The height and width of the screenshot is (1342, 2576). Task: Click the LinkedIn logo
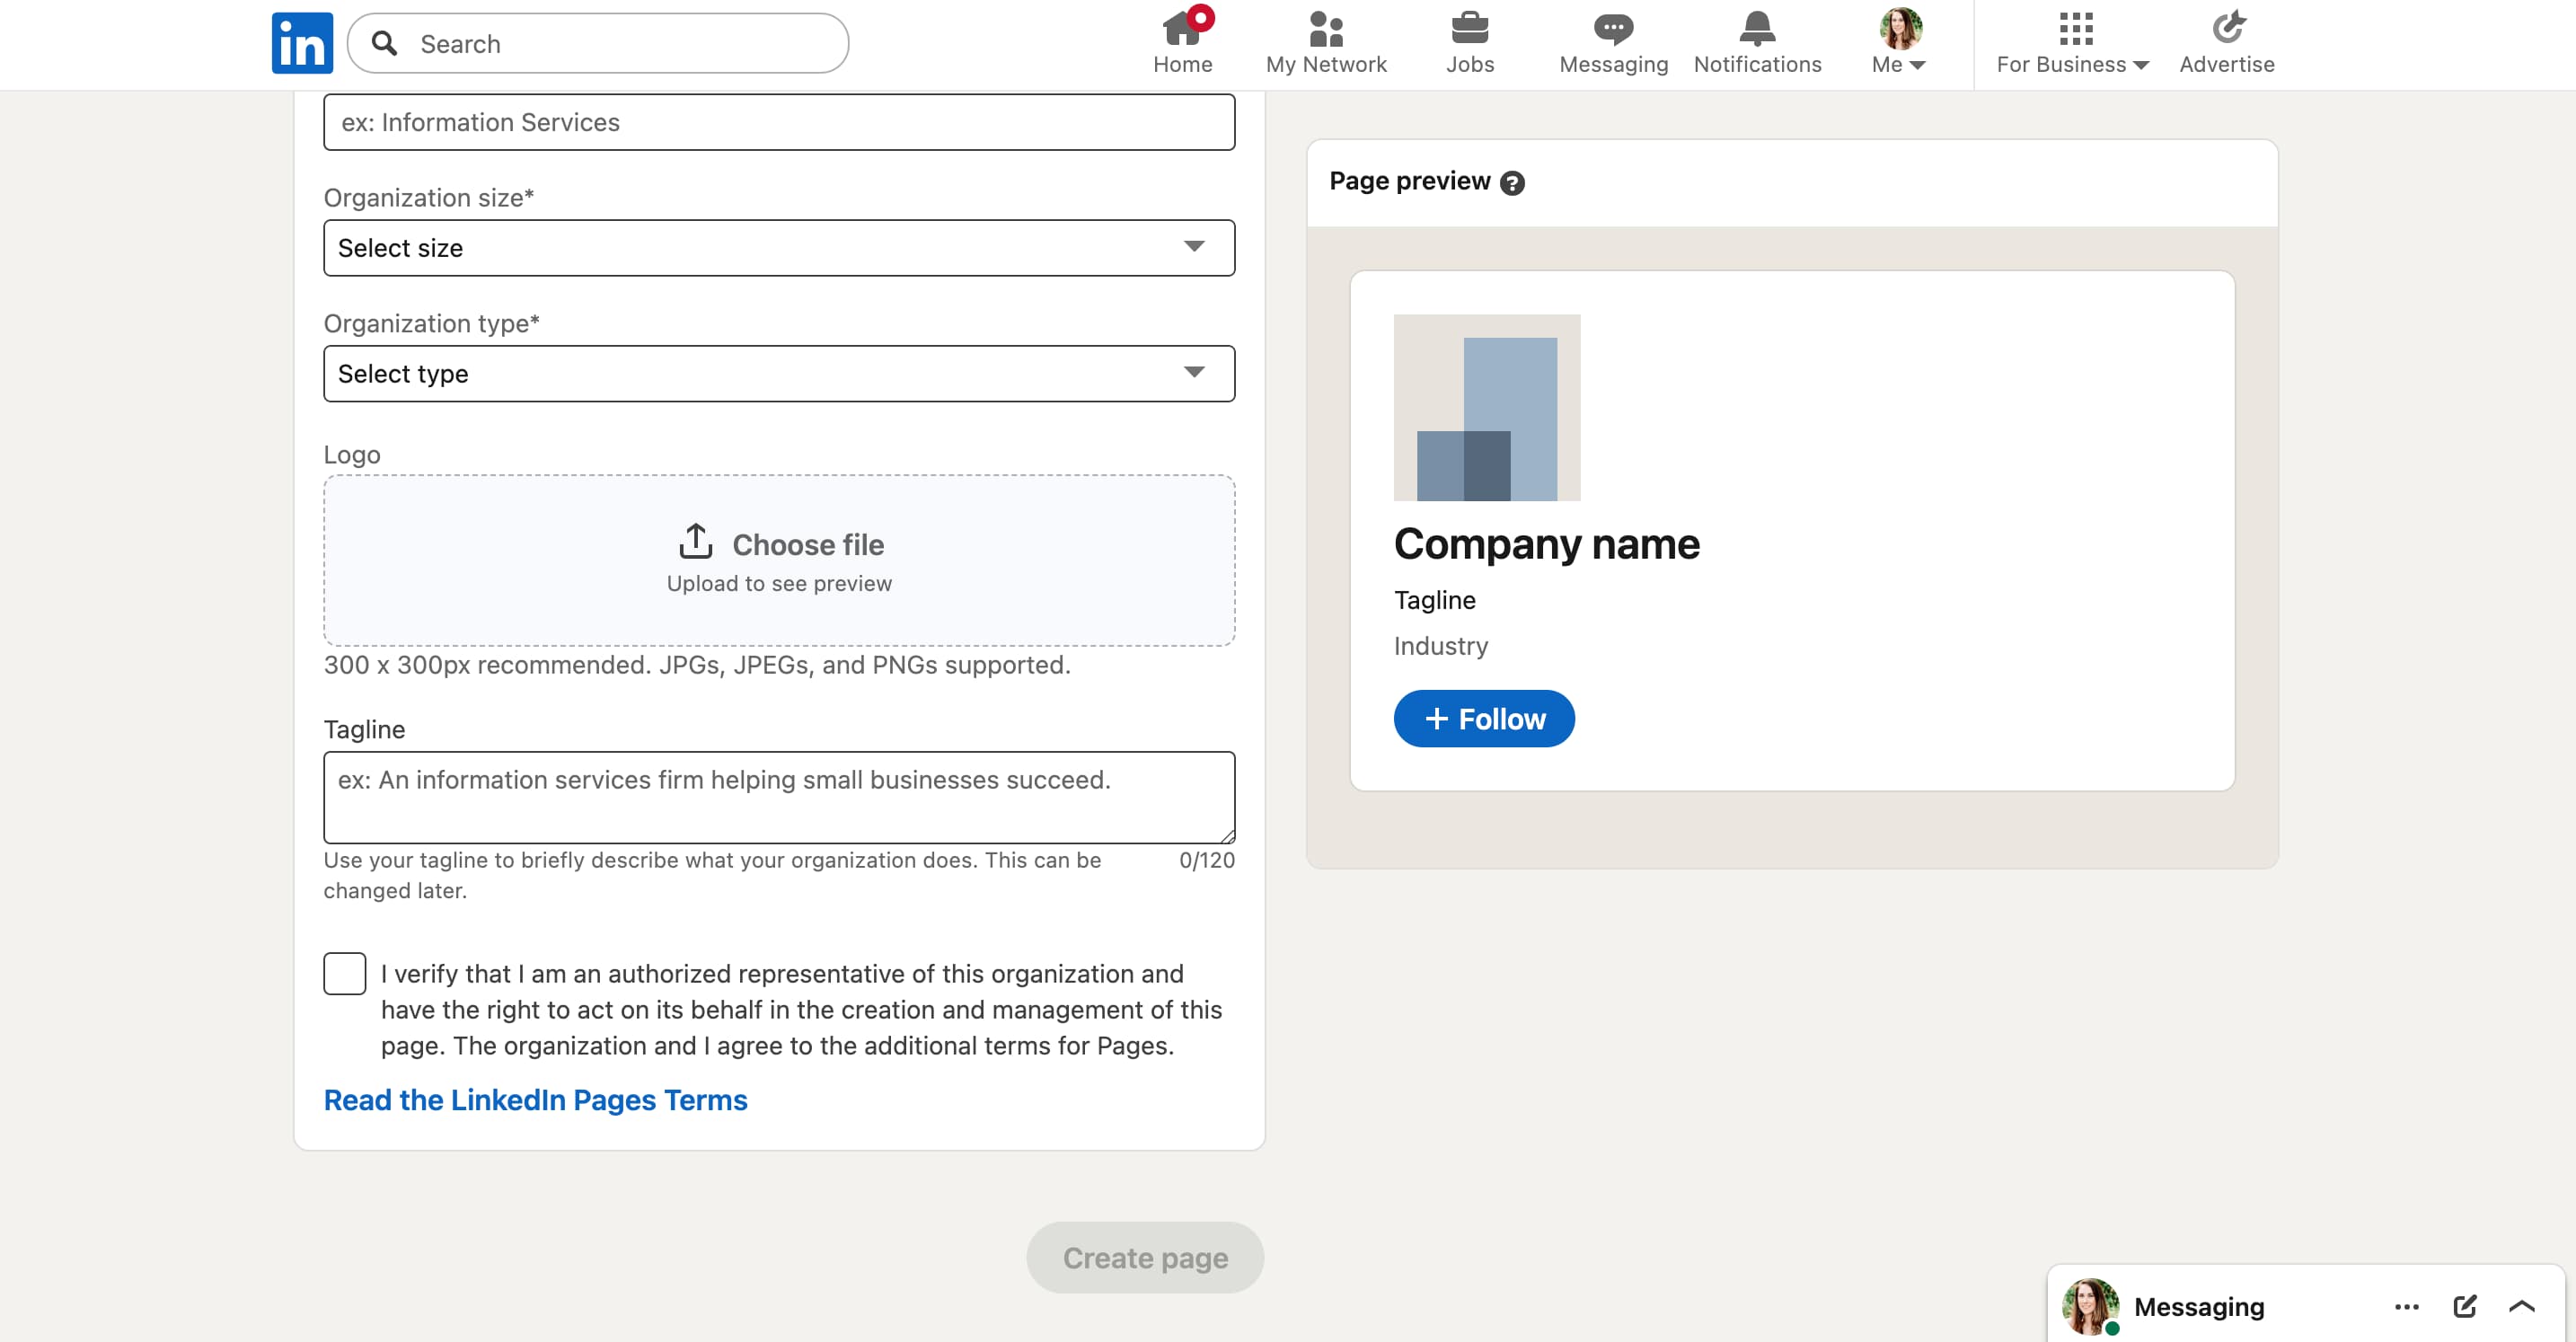(x=300, y=42)
